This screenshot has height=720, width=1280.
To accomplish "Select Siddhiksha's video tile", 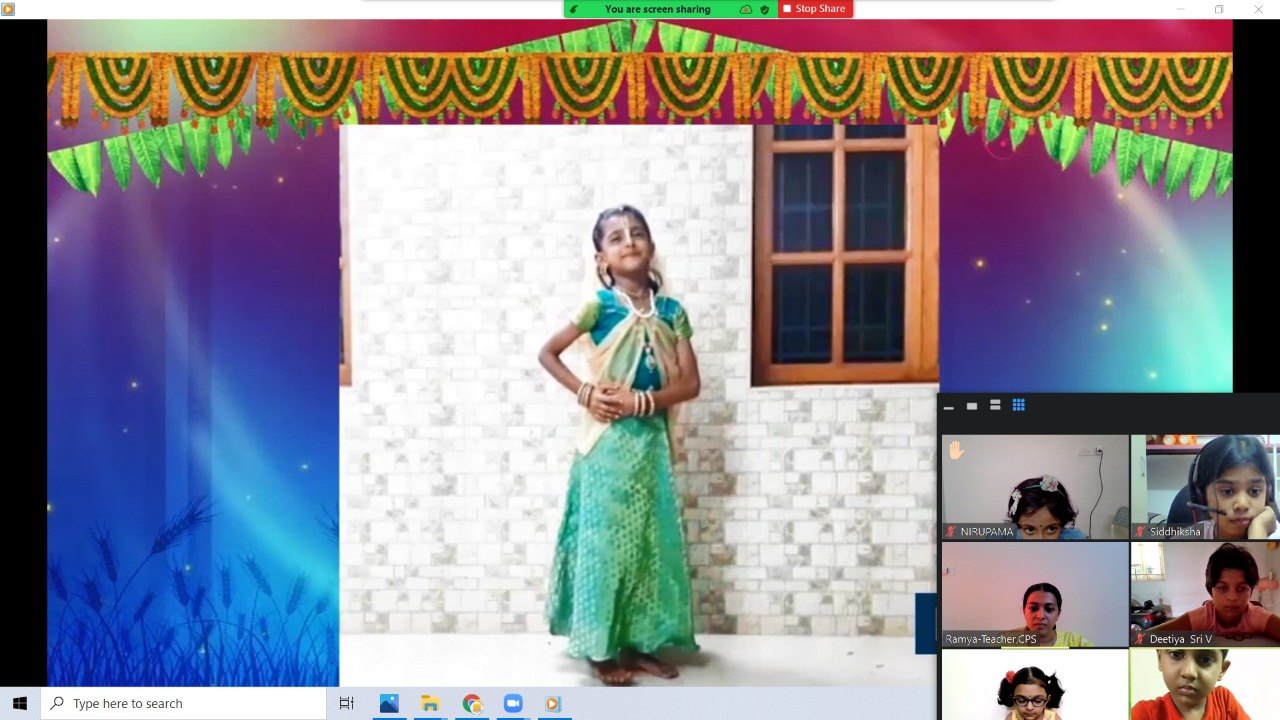I will (1205, 487).
